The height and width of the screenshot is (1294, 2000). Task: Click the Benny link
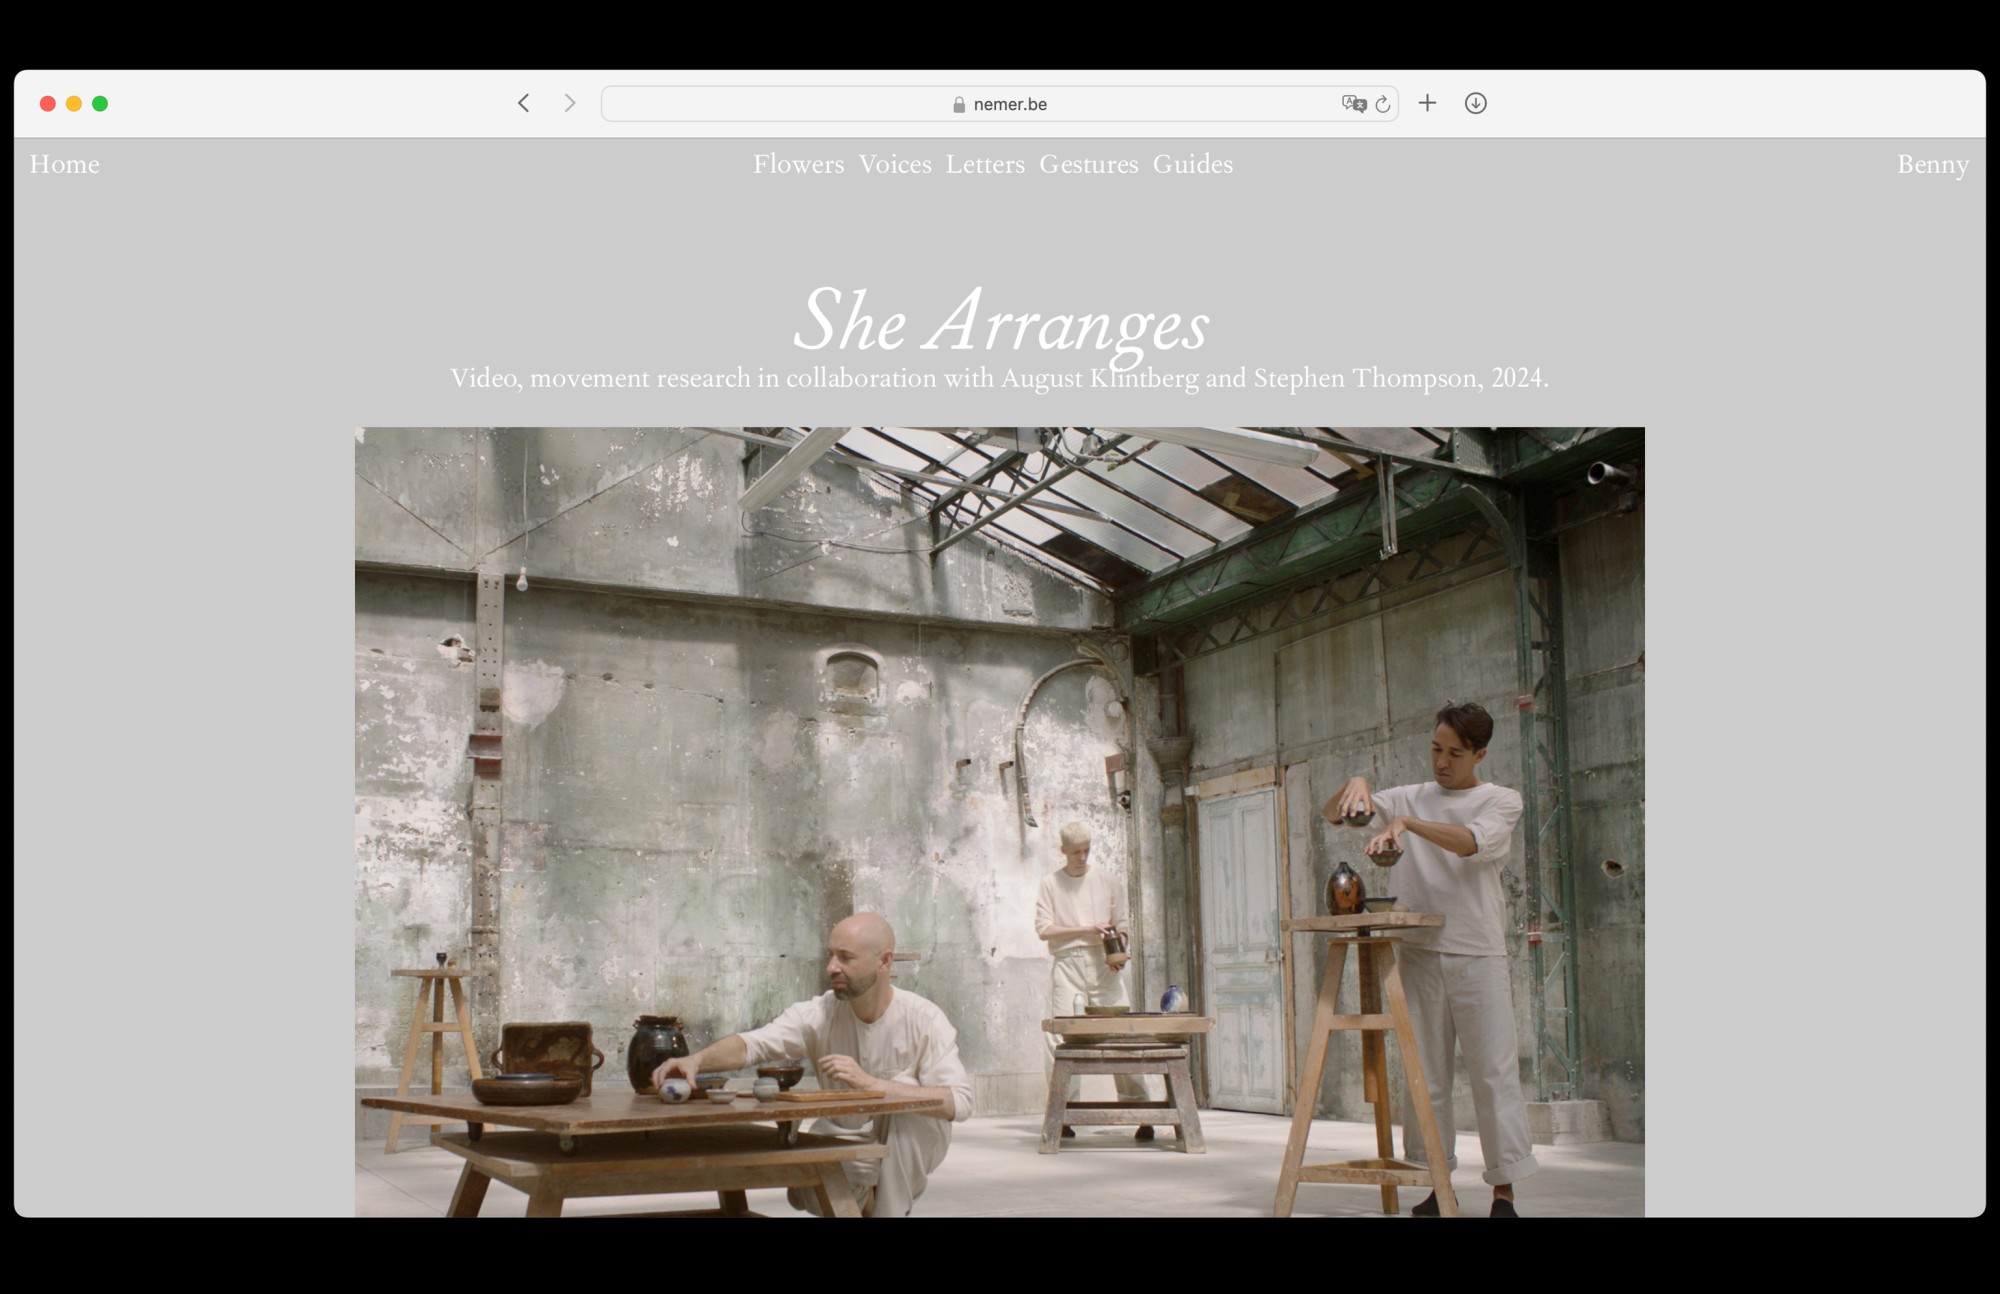click(1932, 164)
